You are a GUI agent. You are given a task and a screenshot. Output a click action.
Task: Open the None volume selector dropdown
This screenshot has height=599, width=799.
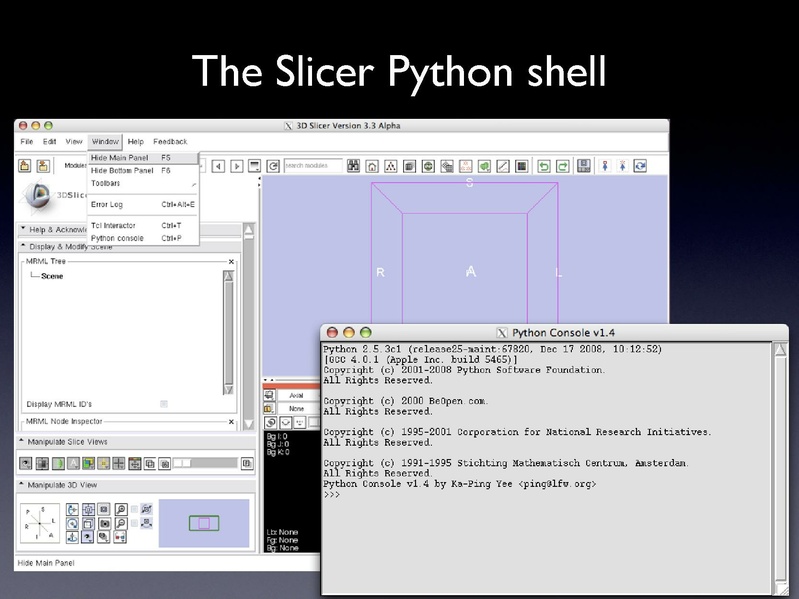point(297,409)
